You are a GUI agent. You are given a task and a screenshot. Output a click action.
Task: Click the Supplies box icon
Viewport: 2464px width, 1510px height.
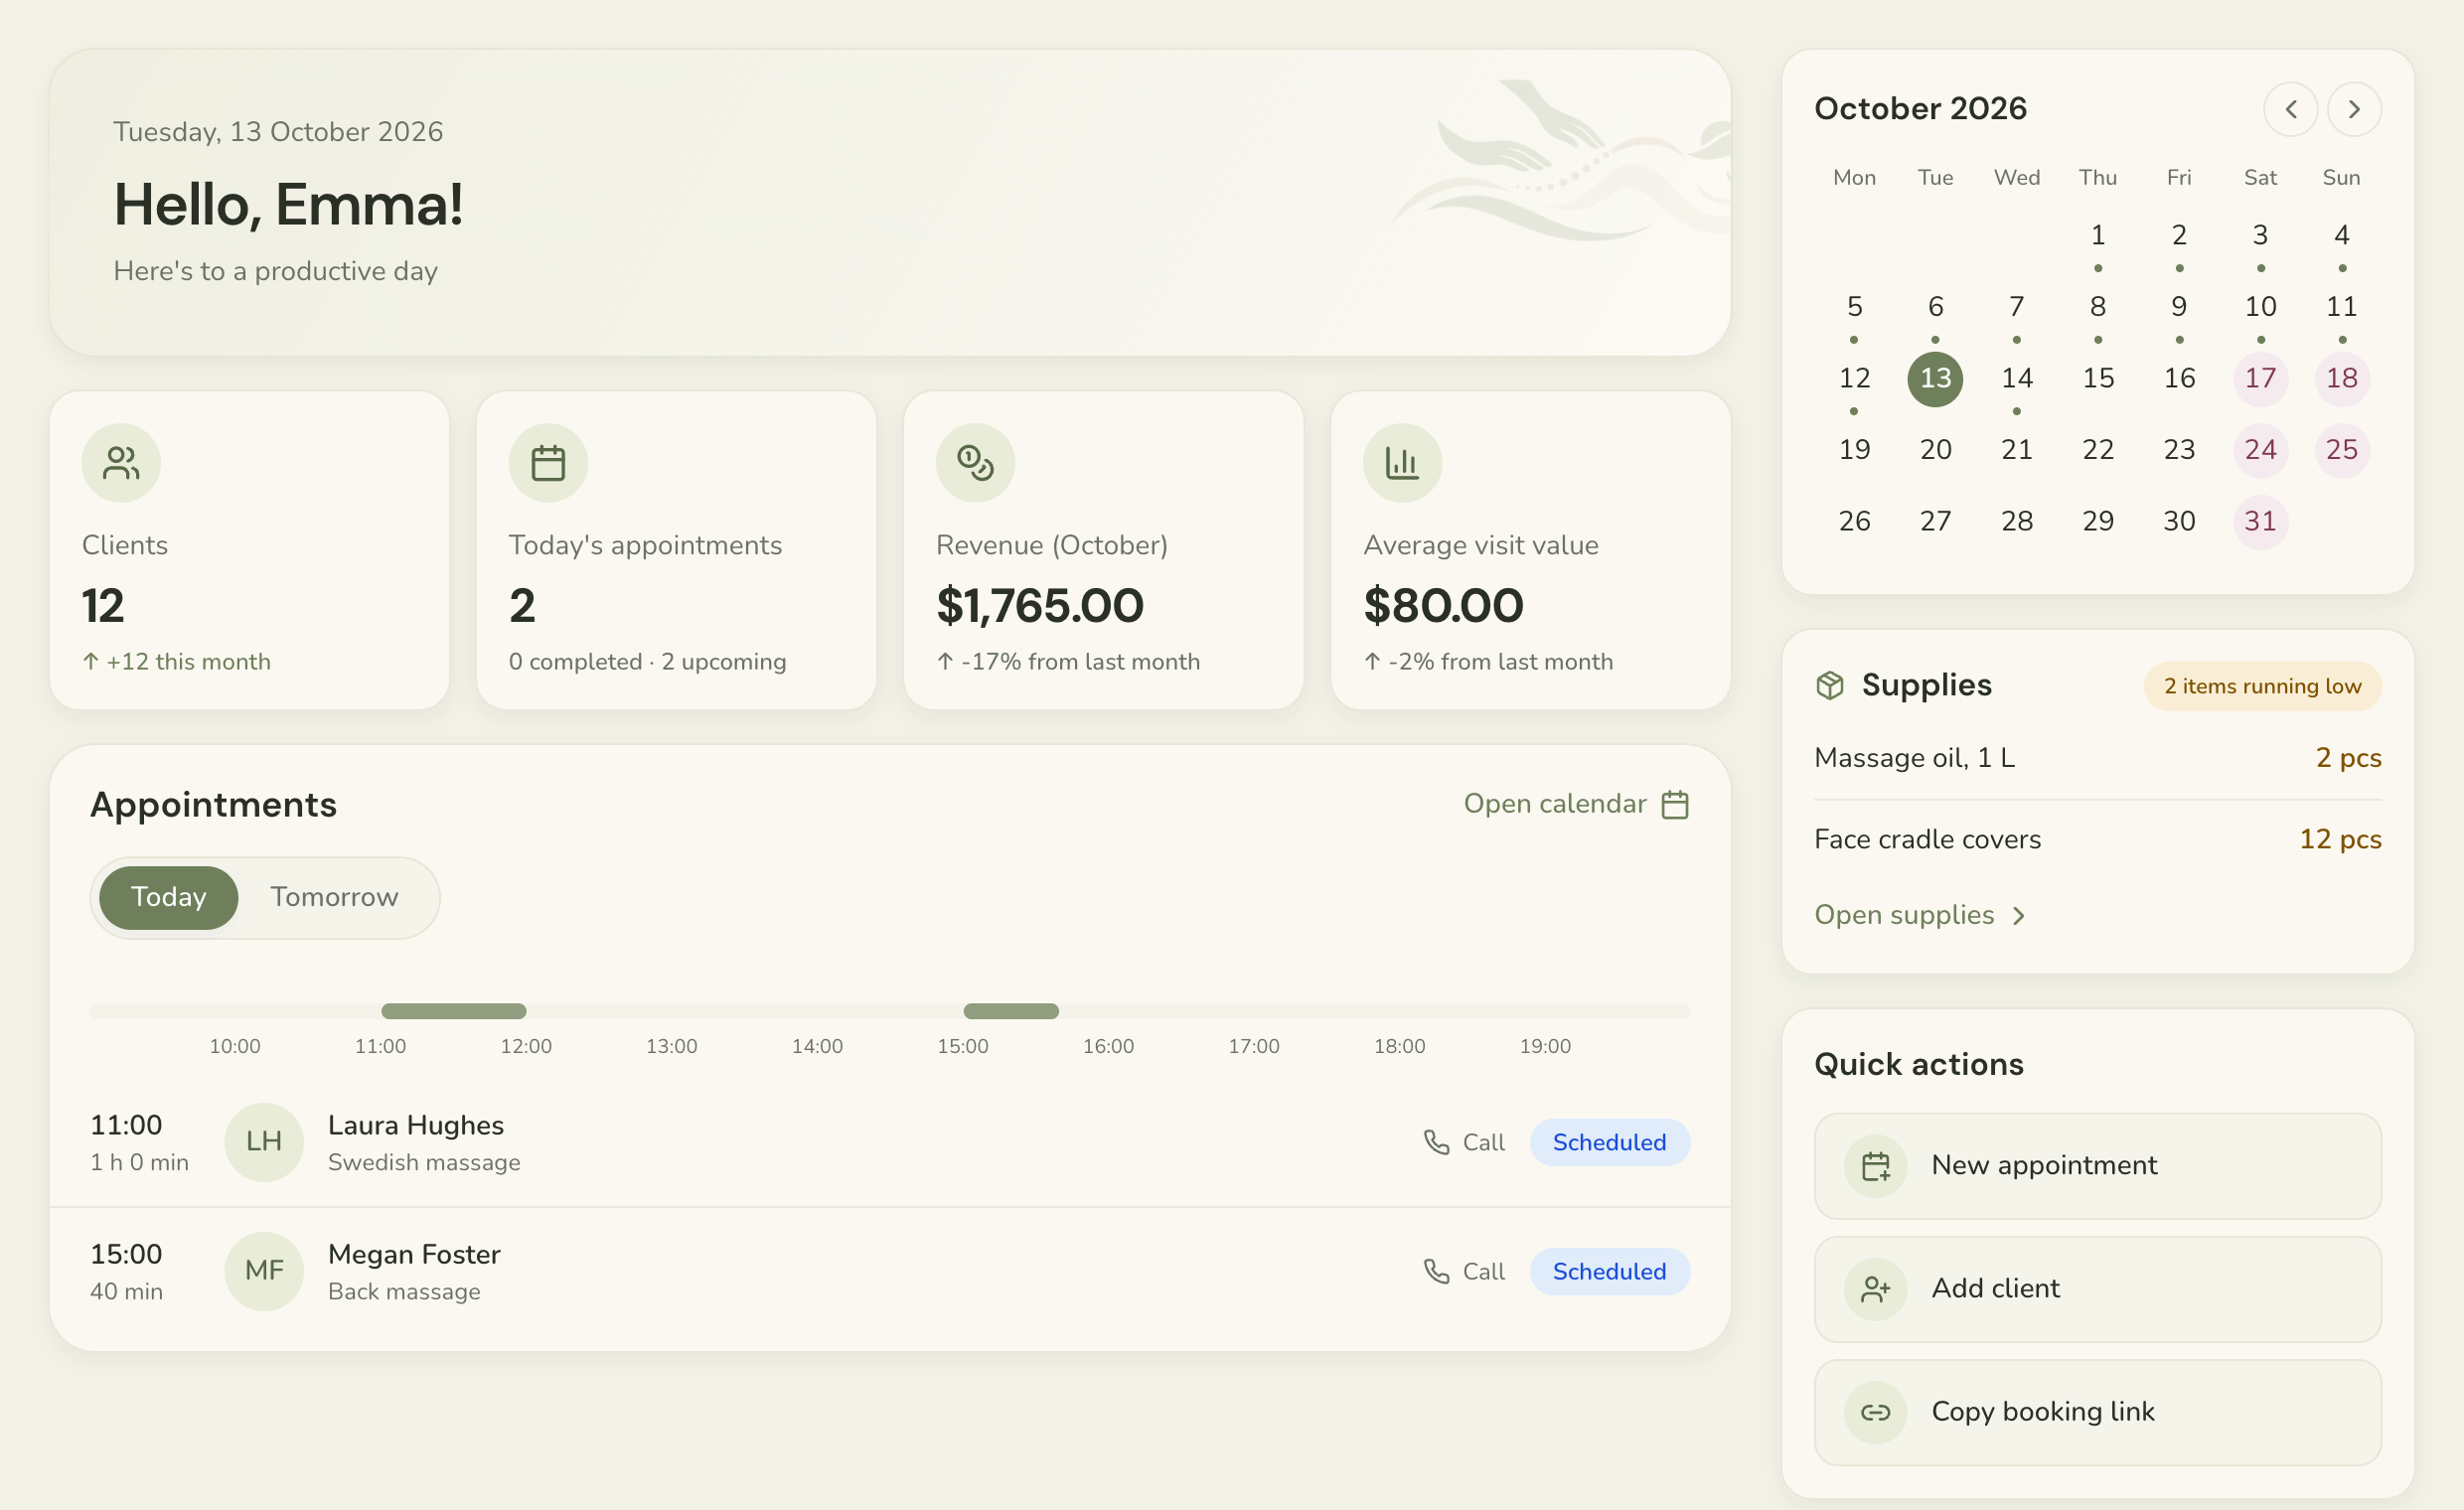click(x=1830, y=685)
